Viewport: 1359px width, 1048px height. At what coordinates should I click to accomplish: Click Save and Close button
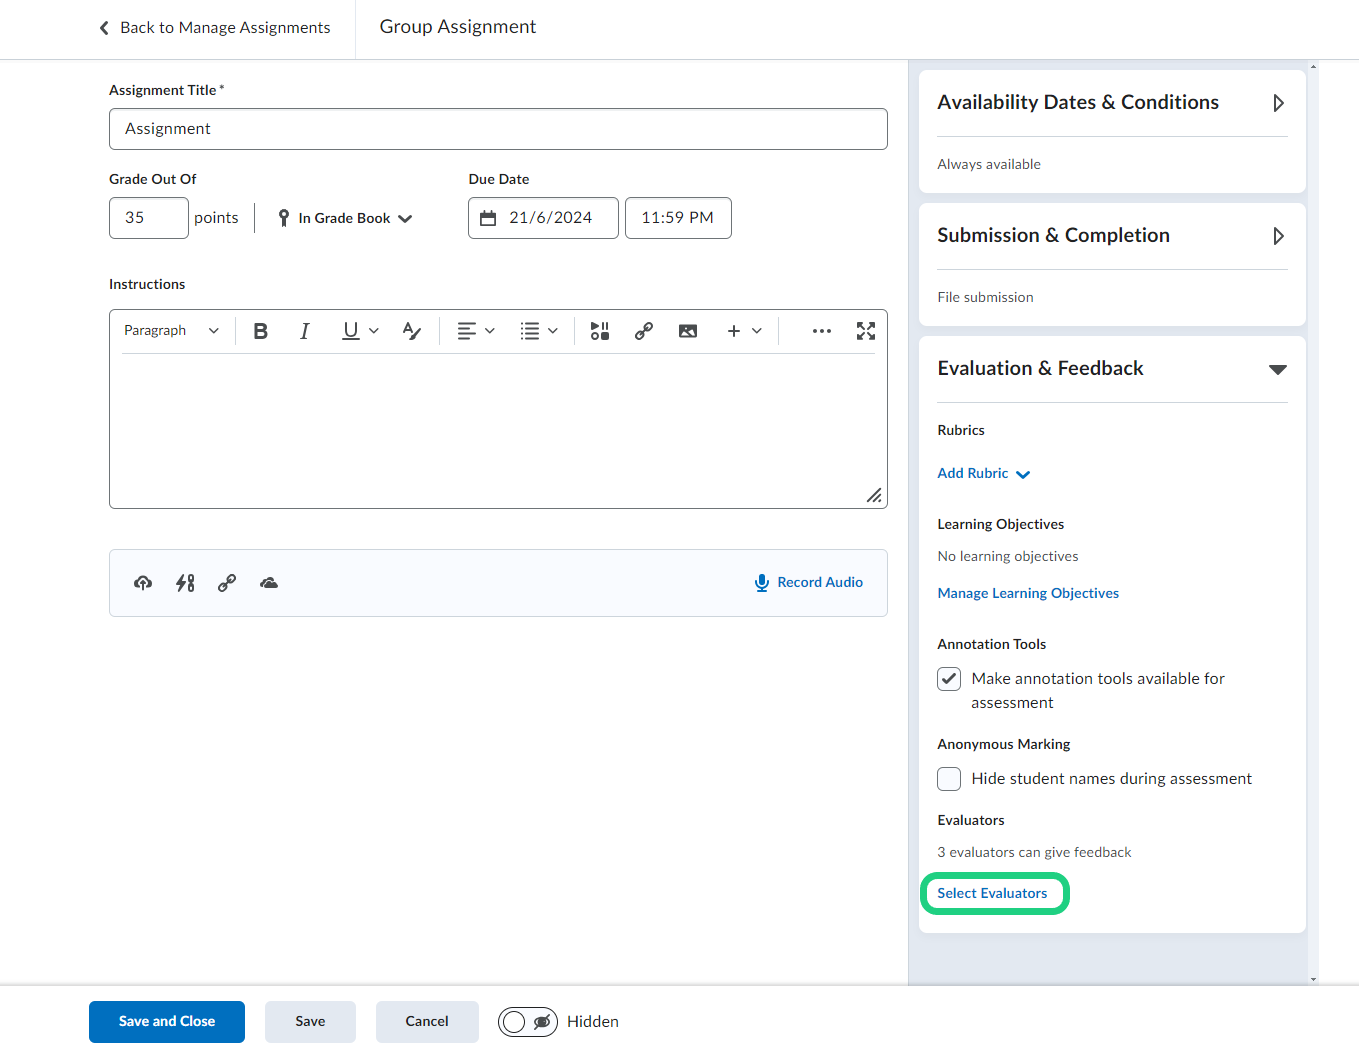(x=167, y=1022)
